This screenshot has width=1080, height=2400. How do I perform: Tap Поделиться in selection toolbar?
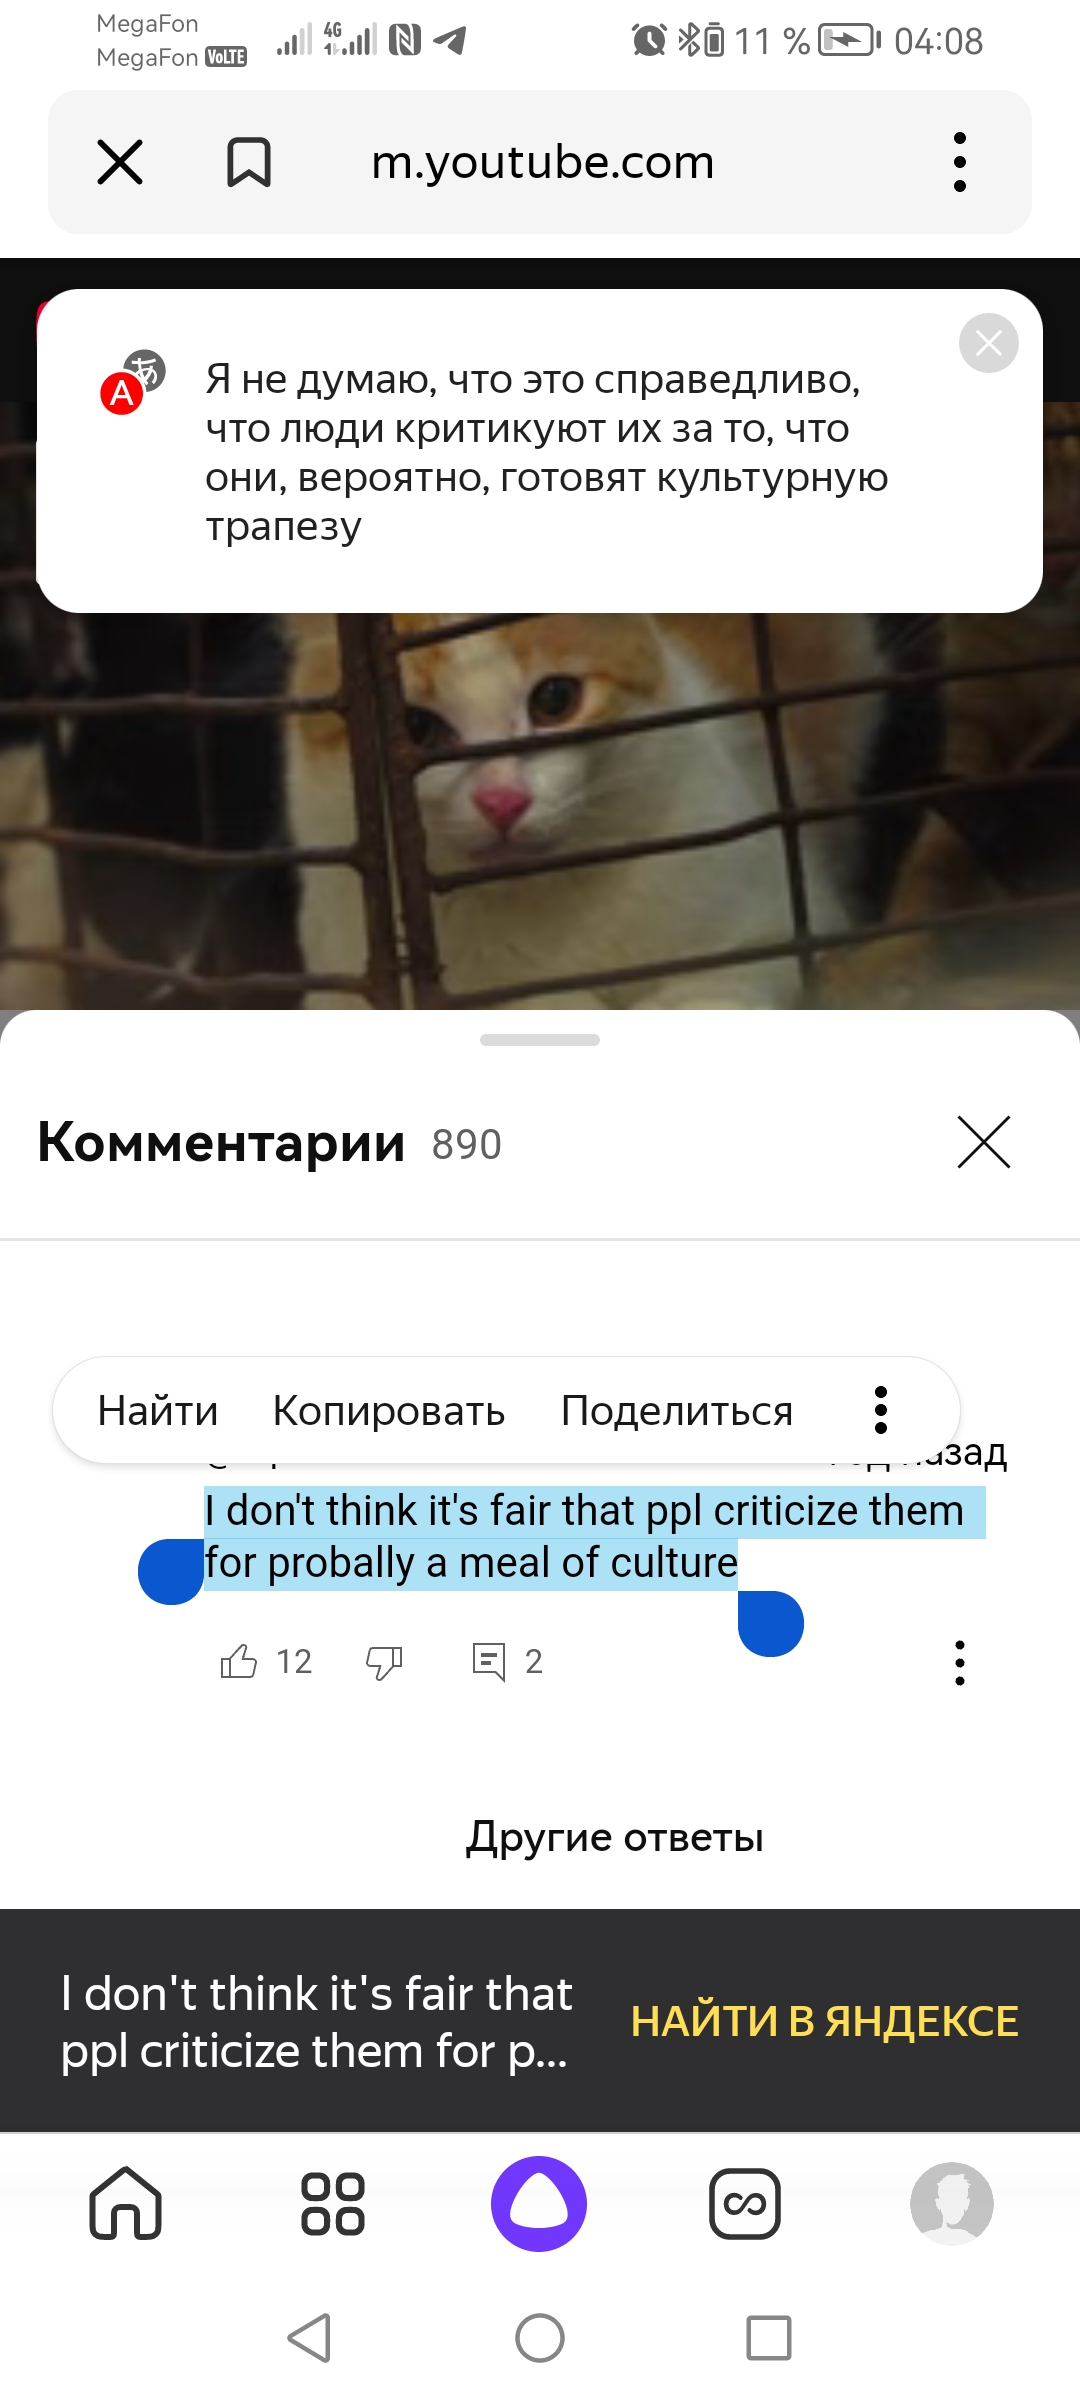pos(677,1411)
